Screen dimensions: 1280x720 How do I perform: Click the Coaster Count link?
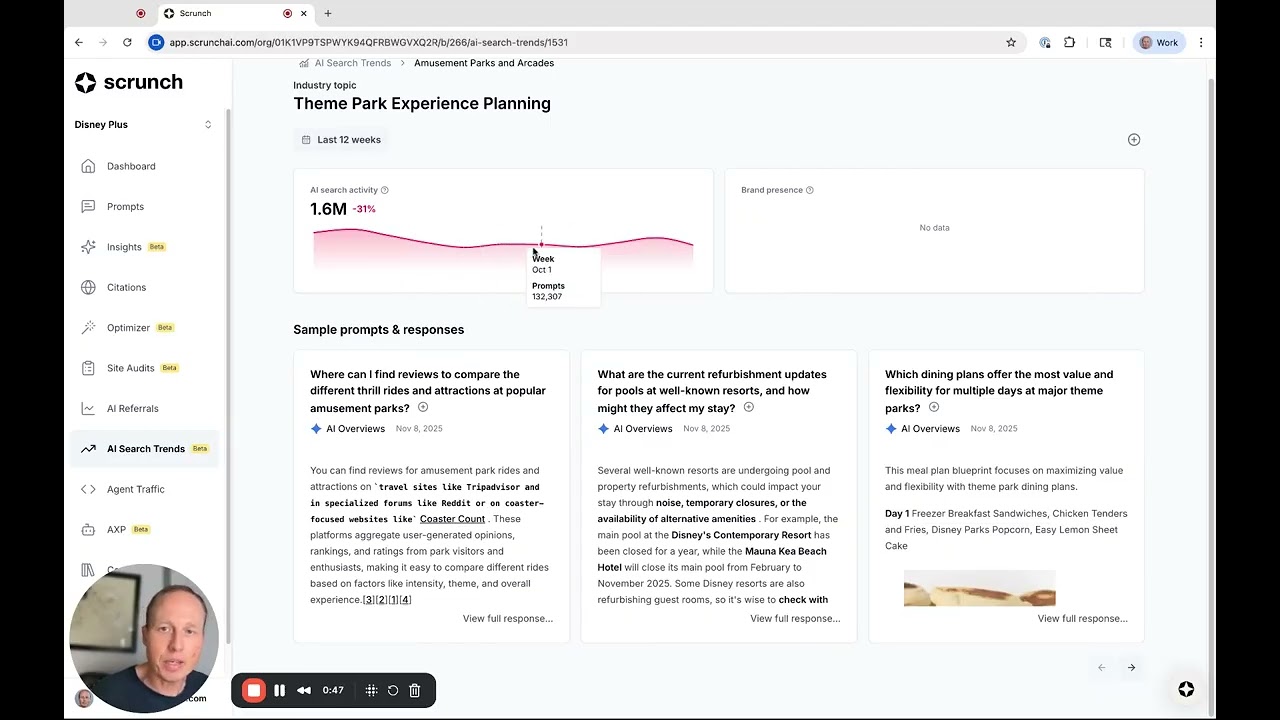[x=452, y=519]
